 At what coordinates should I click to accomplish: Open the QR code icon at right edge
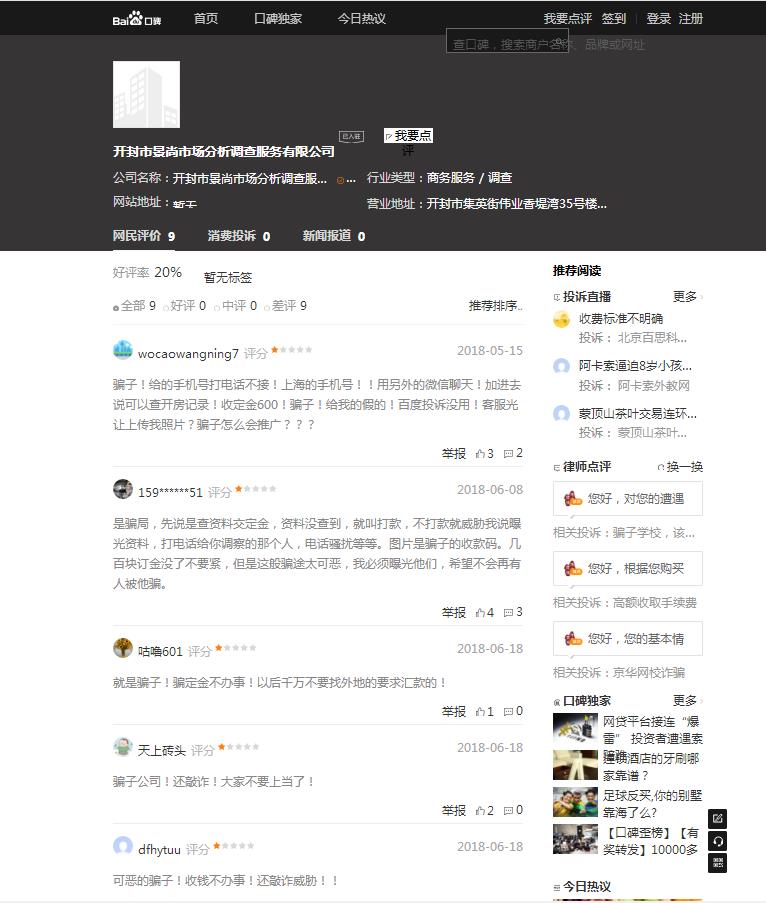[718, 863]
